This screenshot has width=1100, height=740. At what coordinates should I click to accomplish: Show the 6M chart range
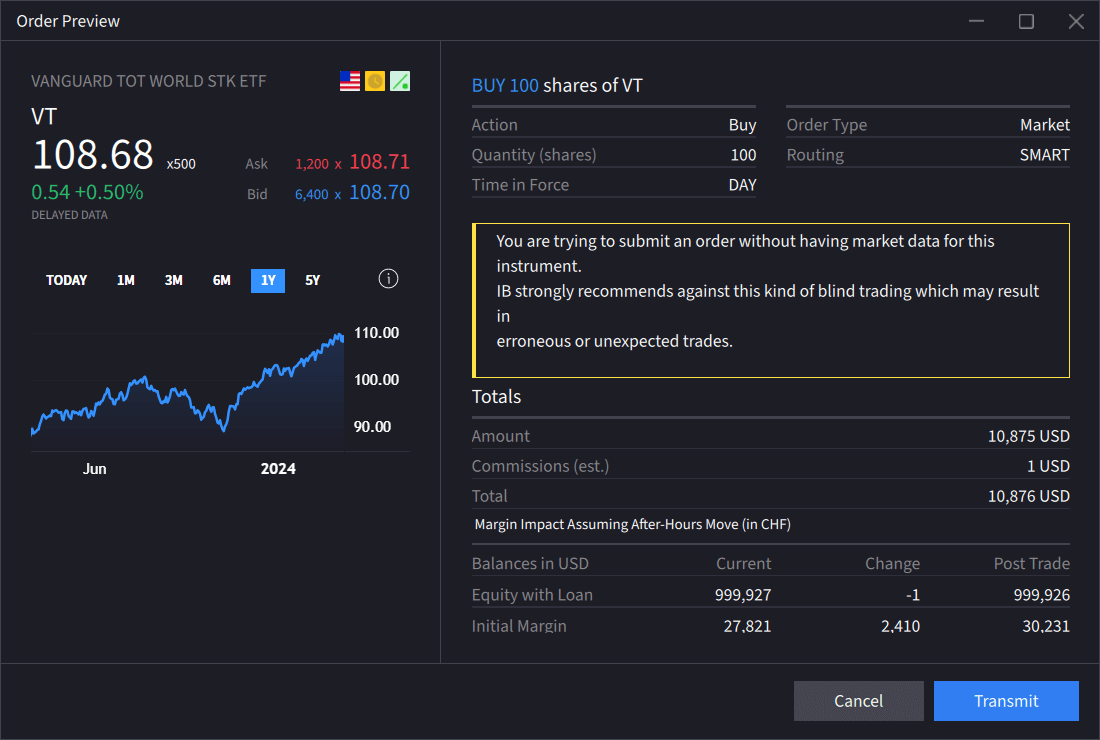pos(221,281)
